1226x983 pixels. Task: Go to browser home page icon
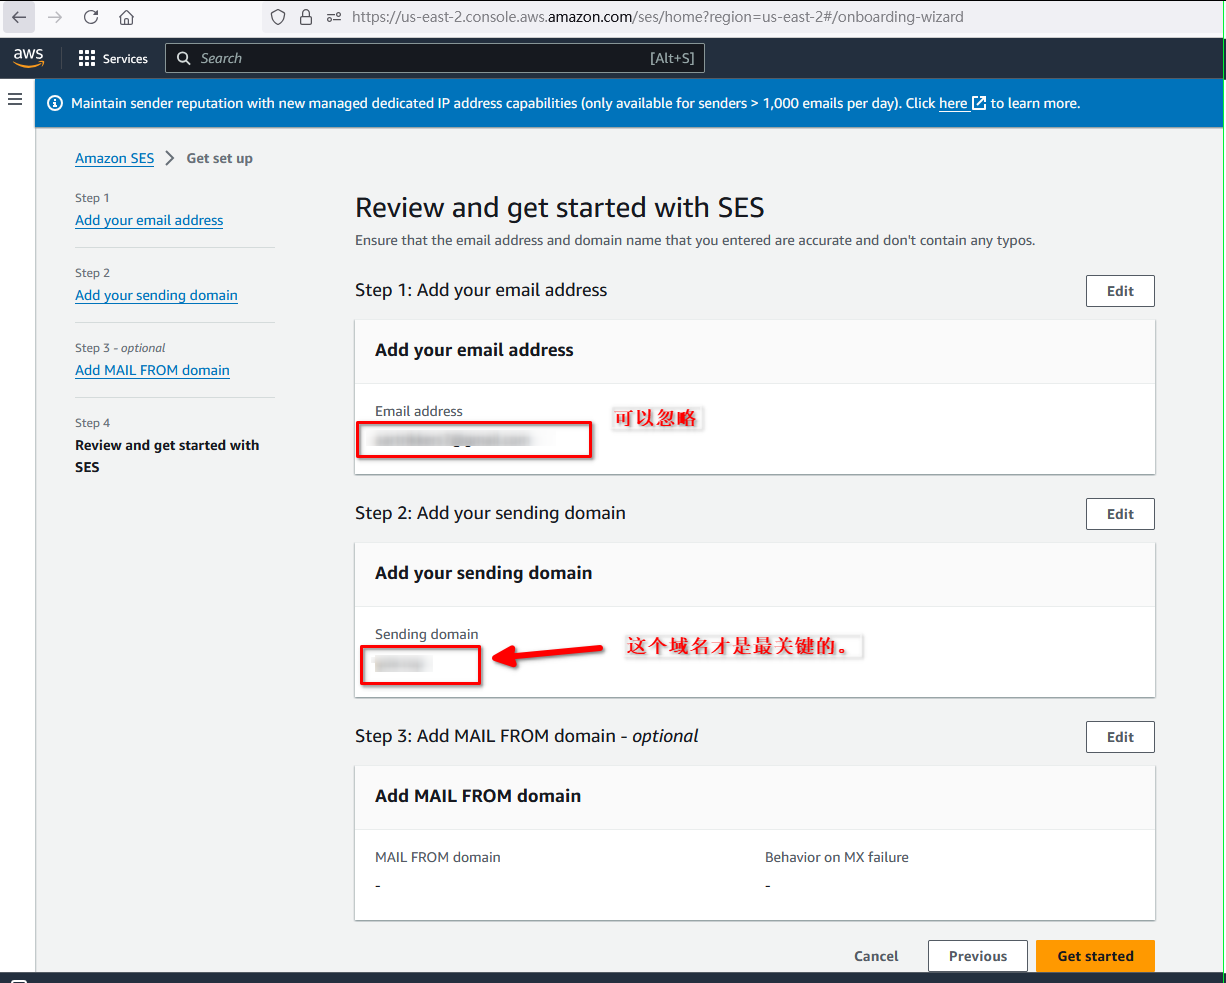(126, 17)
